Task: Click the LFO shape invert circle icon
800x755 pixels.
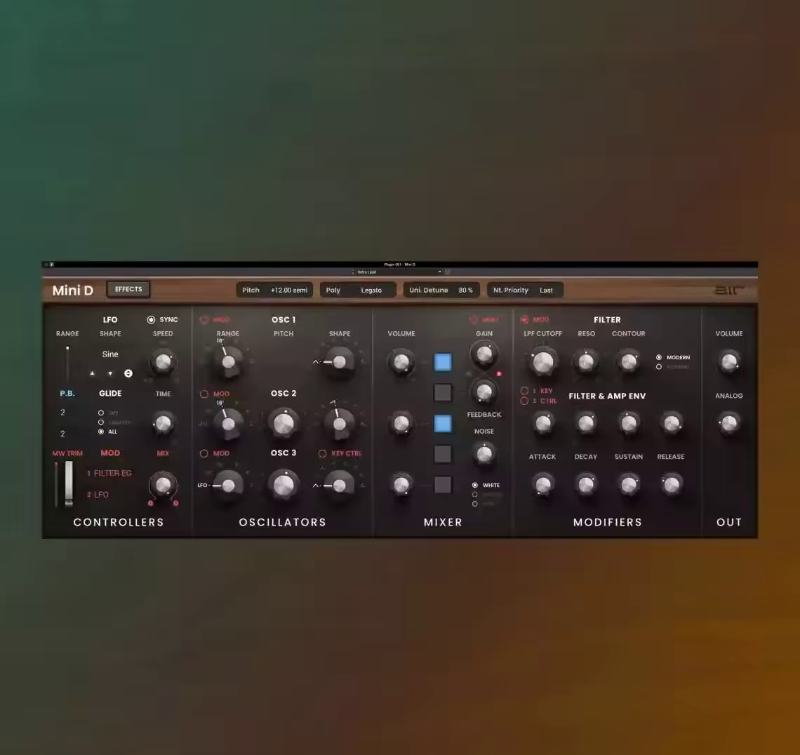Action: (128, 373)
